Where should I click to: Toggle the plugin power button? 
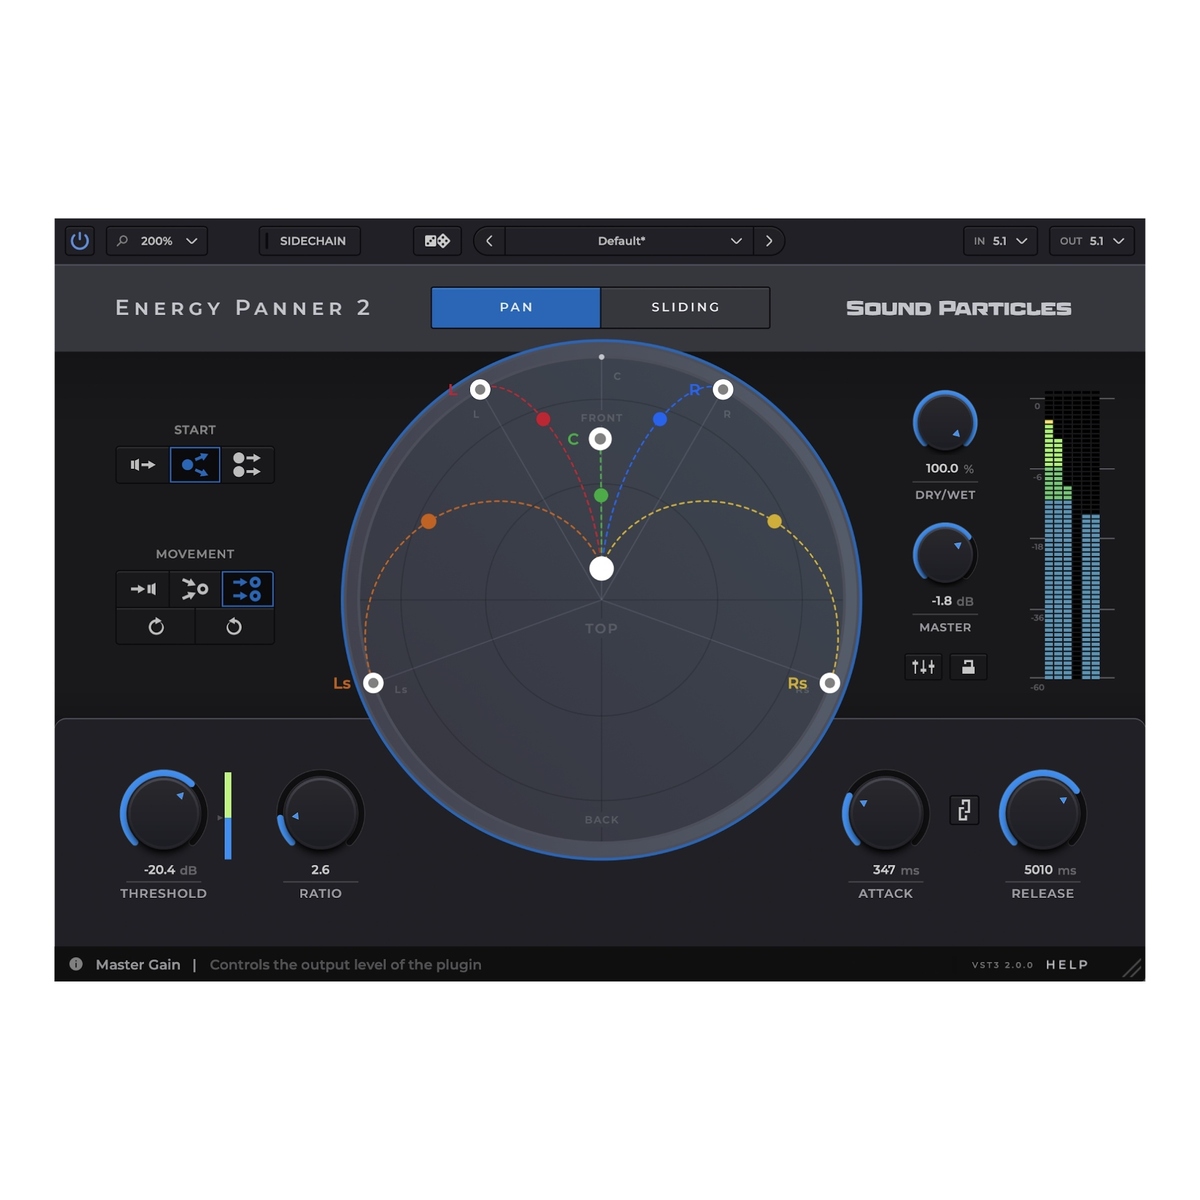coord(80,241)
